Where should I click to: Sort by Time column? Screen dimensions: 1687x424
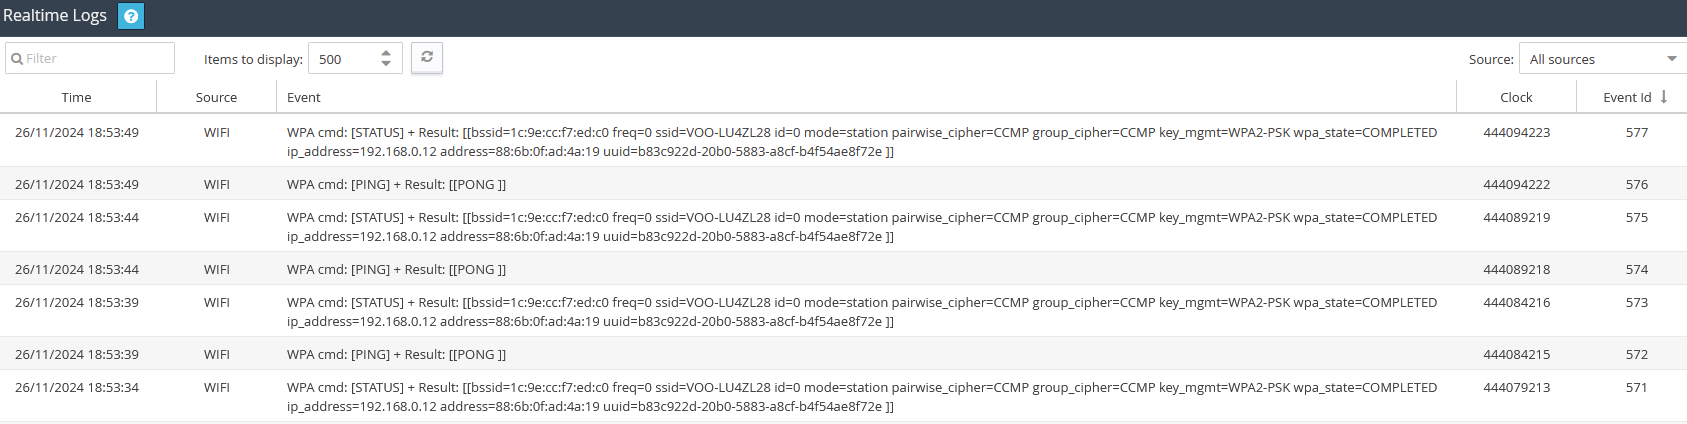click(77, 97)
